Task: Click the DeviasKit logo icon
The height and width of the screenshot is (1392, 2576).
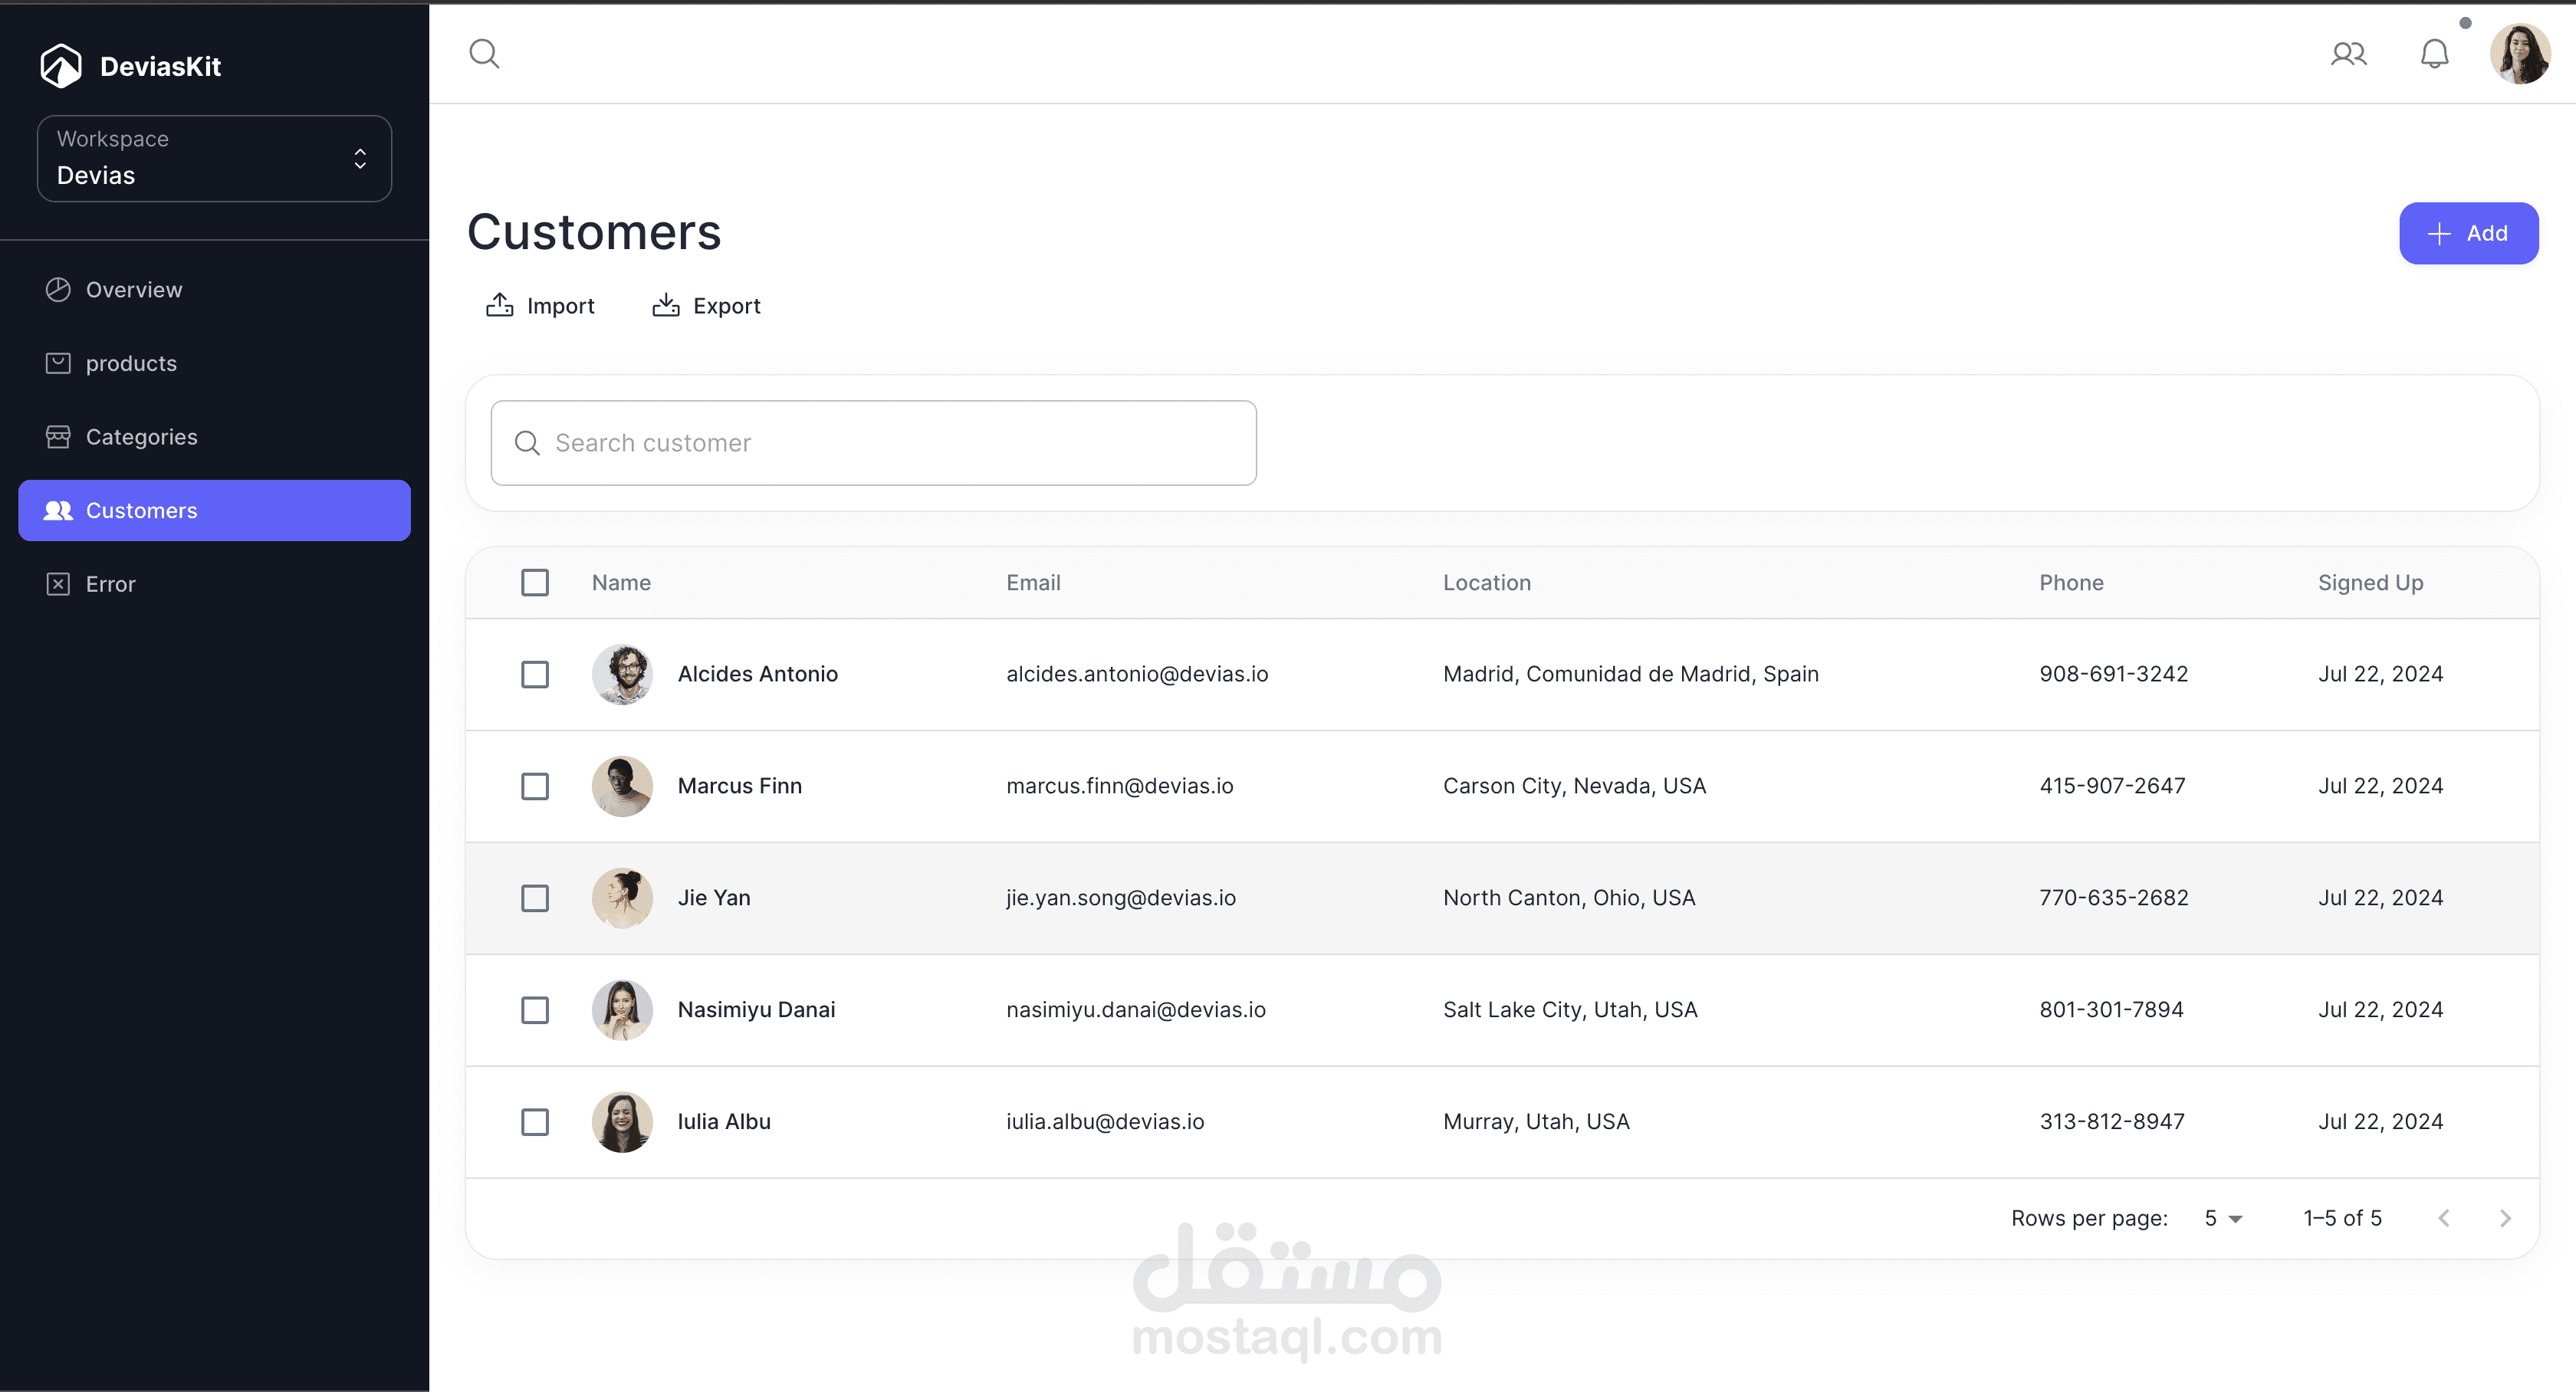Action: click(x=61, y=66)
